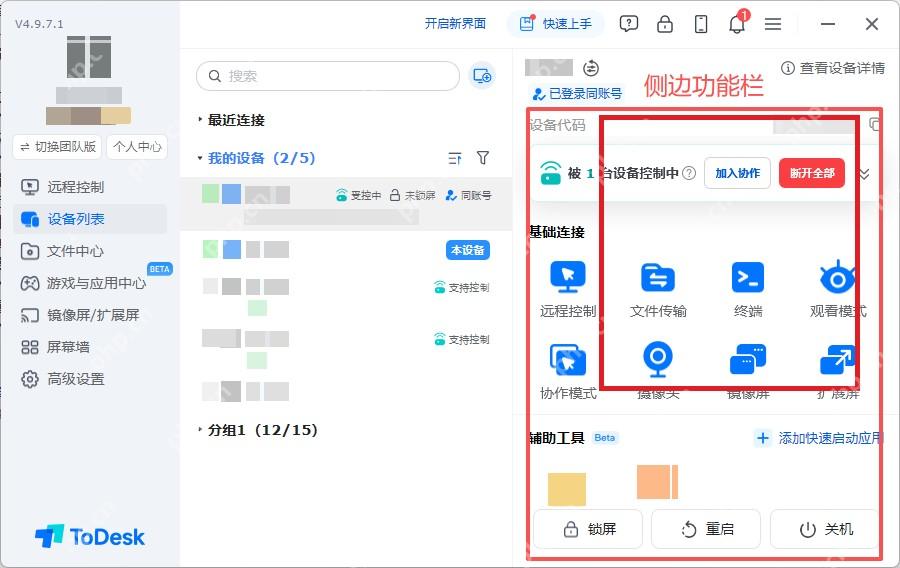Click the red 断开全部 button
Screen dimensions: 900x568
(x=812, y=173)
